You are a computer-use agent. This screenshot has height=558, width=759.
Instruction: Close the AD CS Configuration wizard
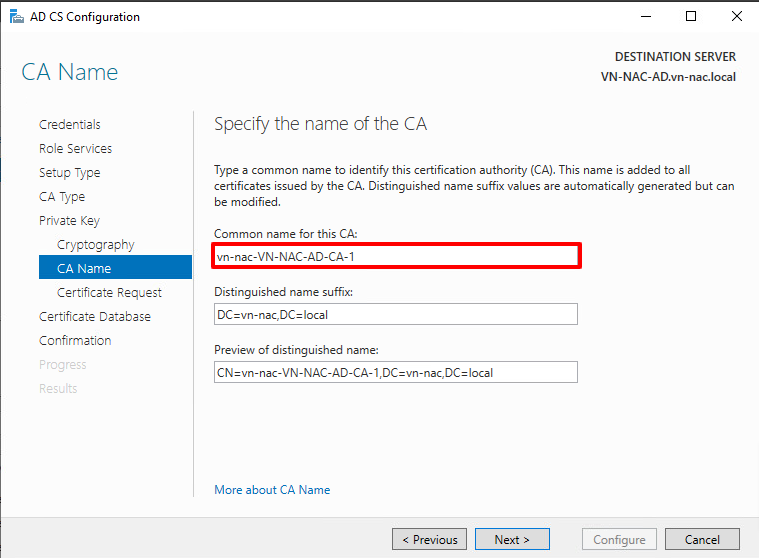click(x=736, y=17)
